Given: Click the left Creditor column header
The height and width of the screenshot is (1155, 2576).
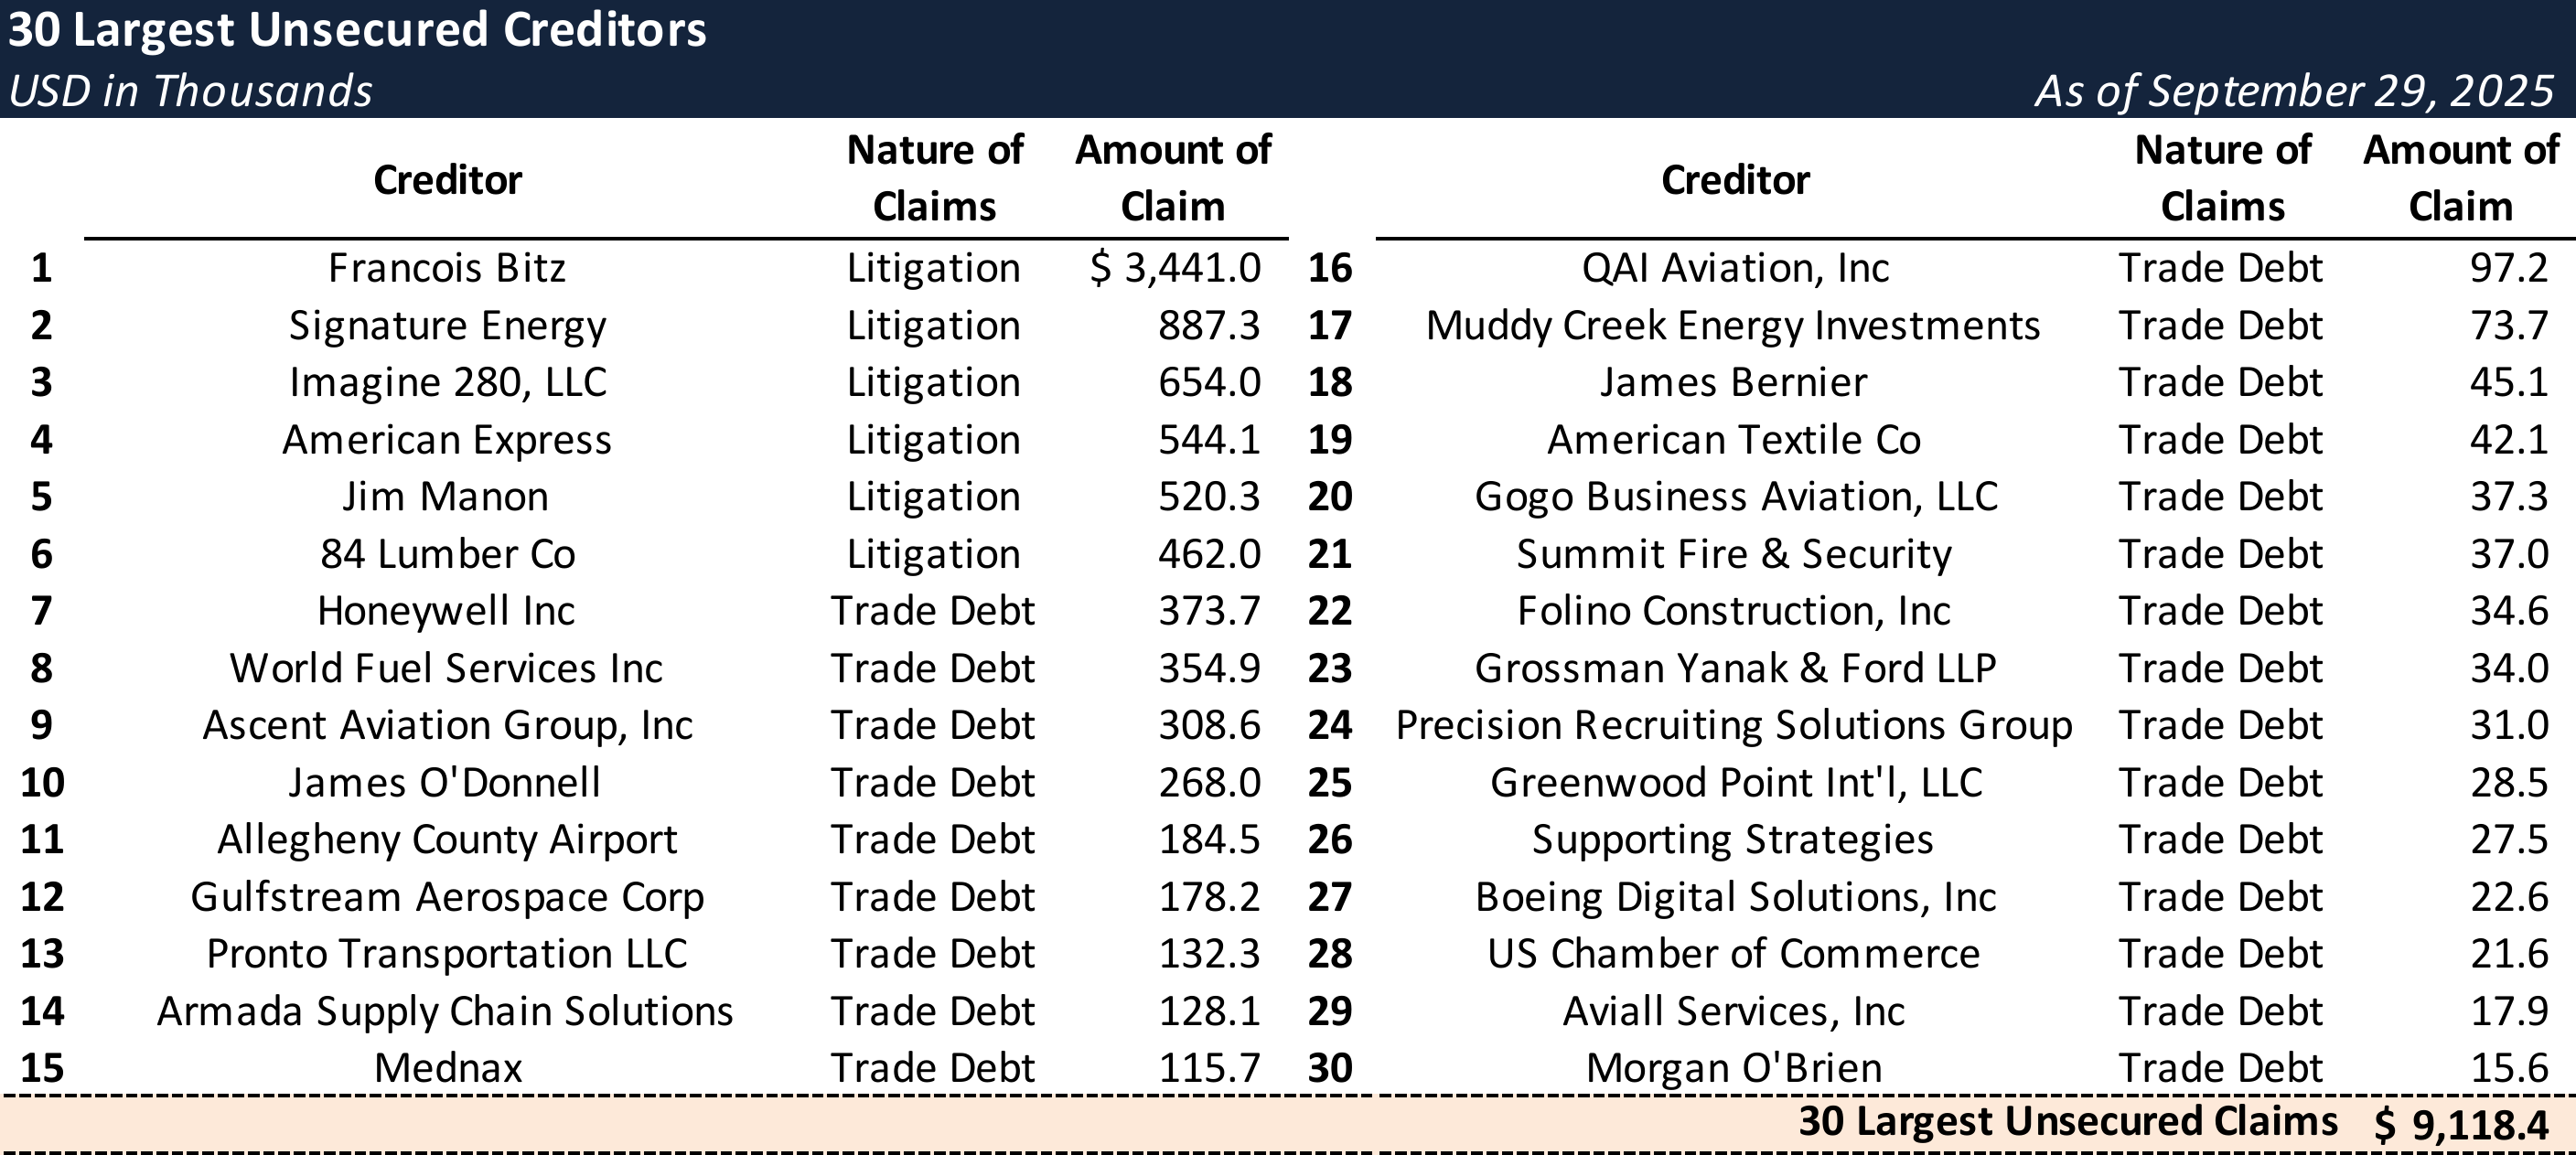Looking at the screenshot, I should [447, 180].
